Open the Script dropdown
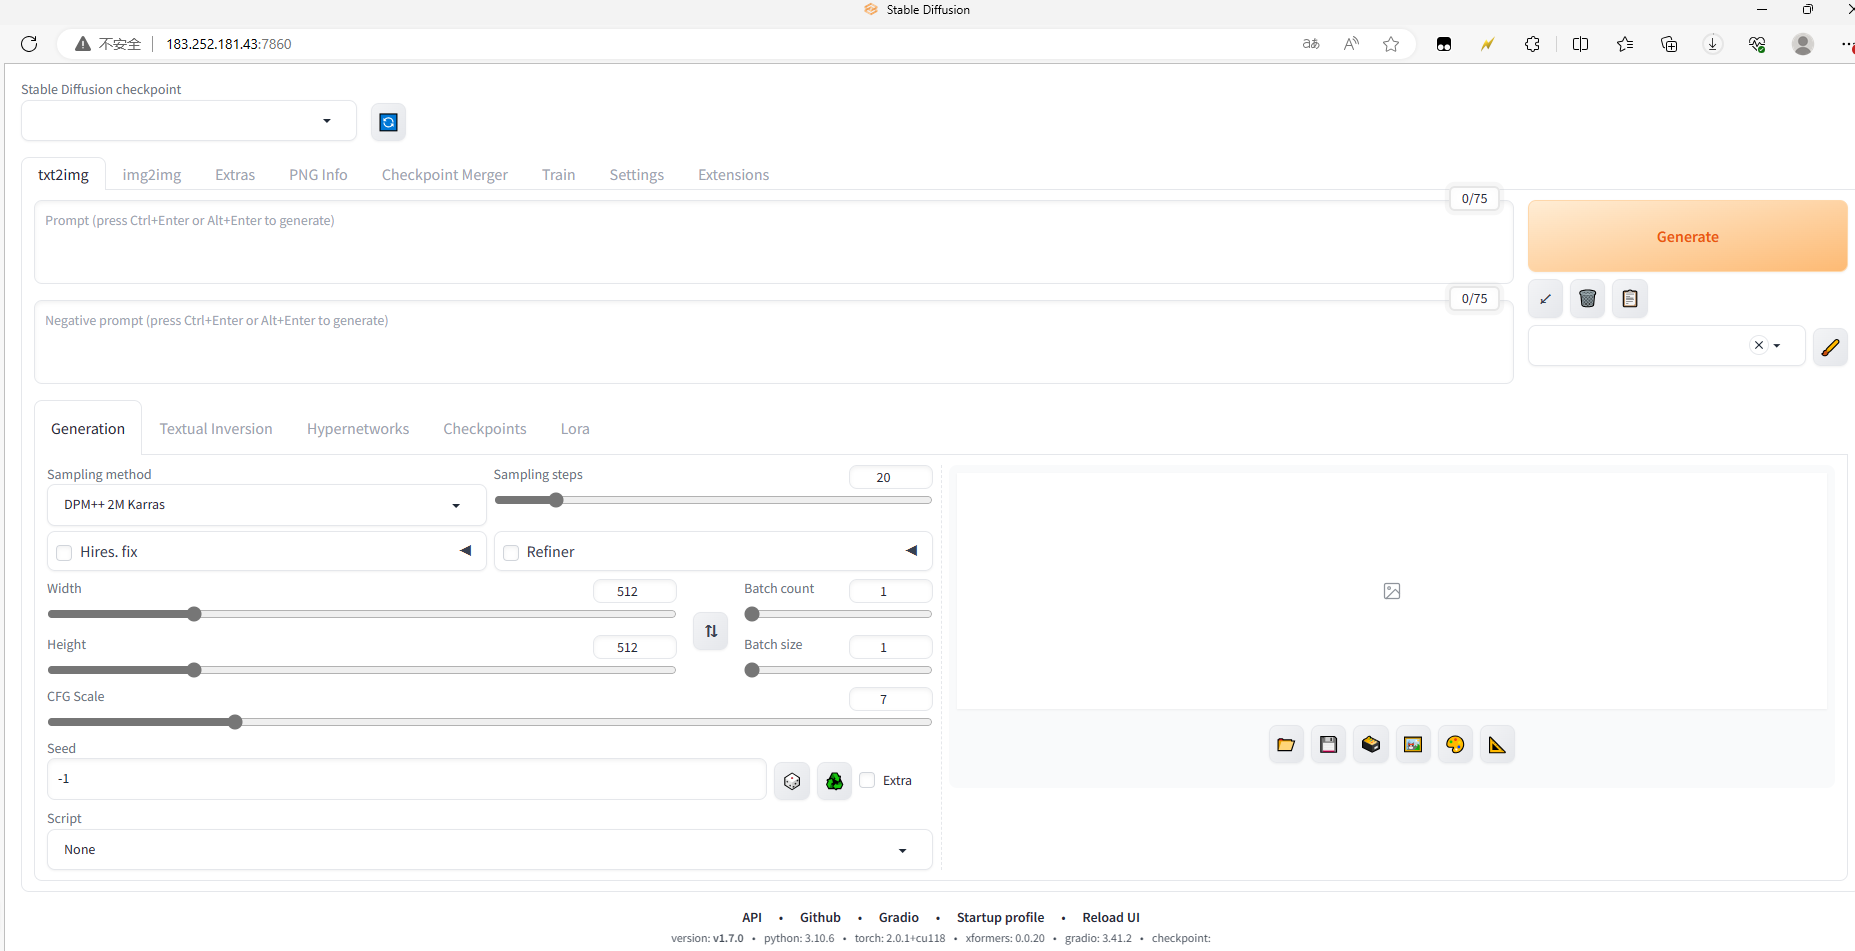 pyautogui.click(x=490, y=850)
